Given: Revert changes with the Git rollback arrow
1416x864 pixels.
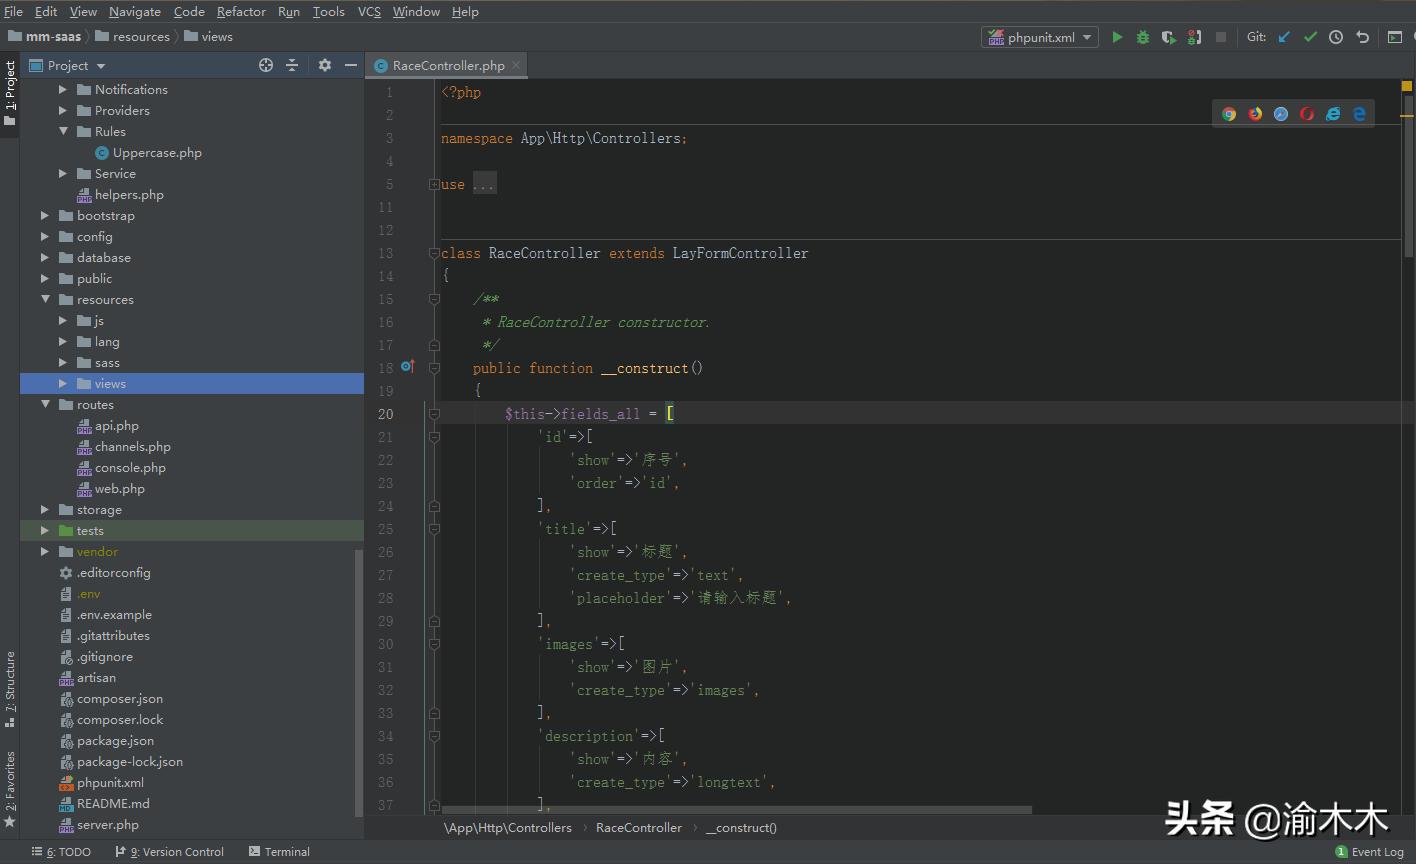Looking at the screenshot, I should click(1362, 37).
